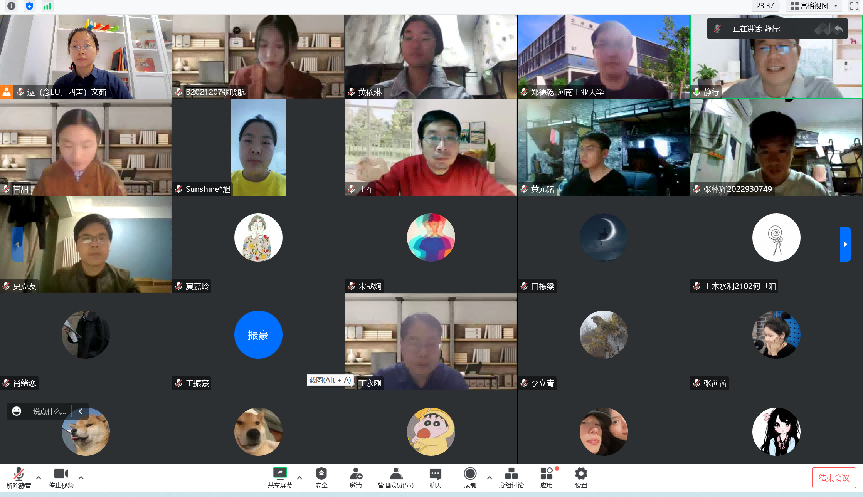Select the sketch girl illustration avatar
Screen dimensions: 863x497
pos(258,237)
